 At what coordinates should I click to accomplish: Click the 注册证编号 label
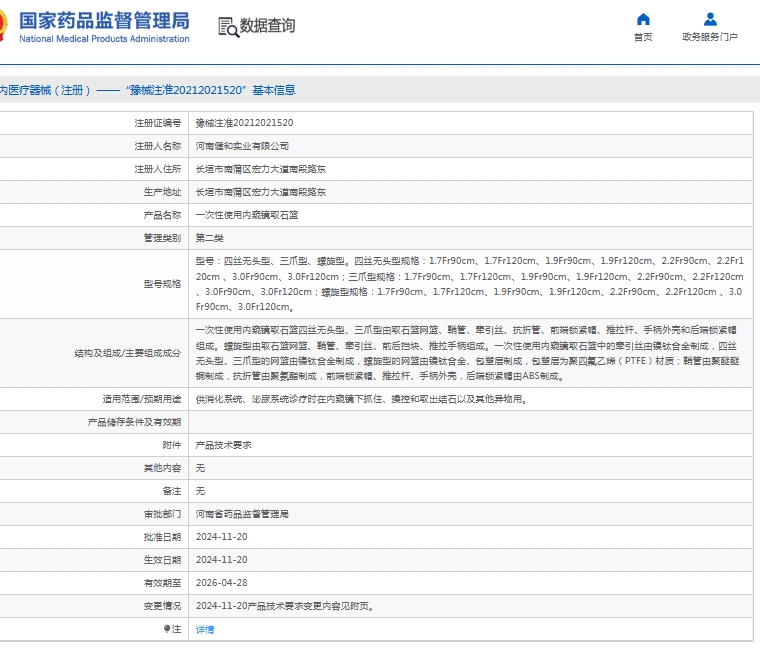pos(158,123)
